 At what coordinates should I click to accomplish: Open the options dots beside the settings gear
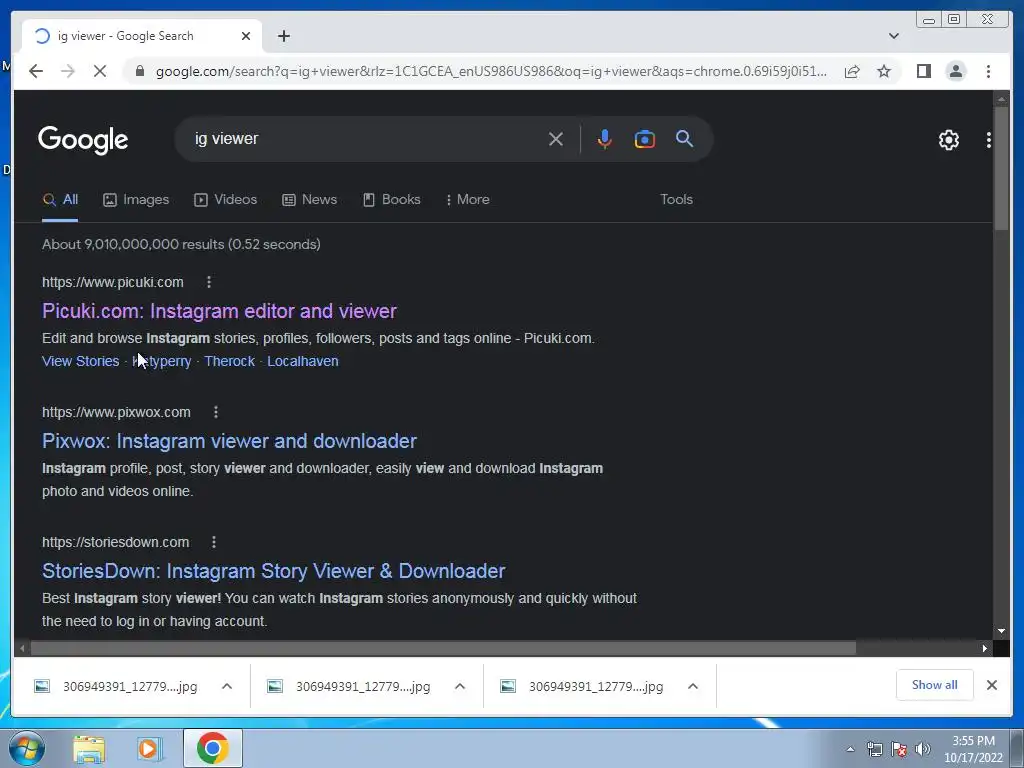pos(988,140)
